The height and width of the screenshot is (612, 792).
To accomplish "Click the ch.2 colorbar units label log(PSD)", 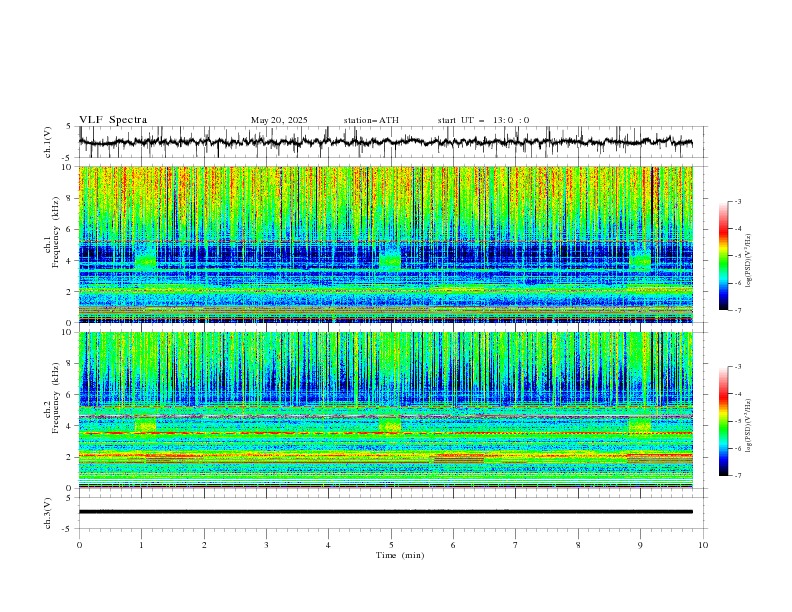I will 749,425.
